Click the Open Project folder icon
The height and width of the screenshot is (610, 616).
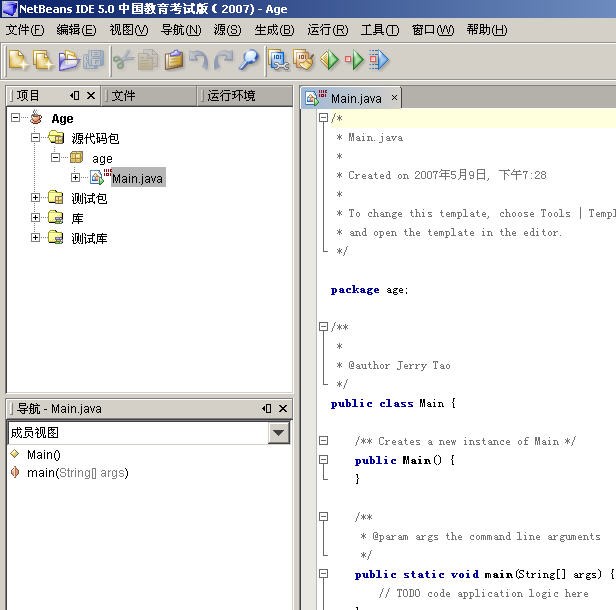(68, 60)
